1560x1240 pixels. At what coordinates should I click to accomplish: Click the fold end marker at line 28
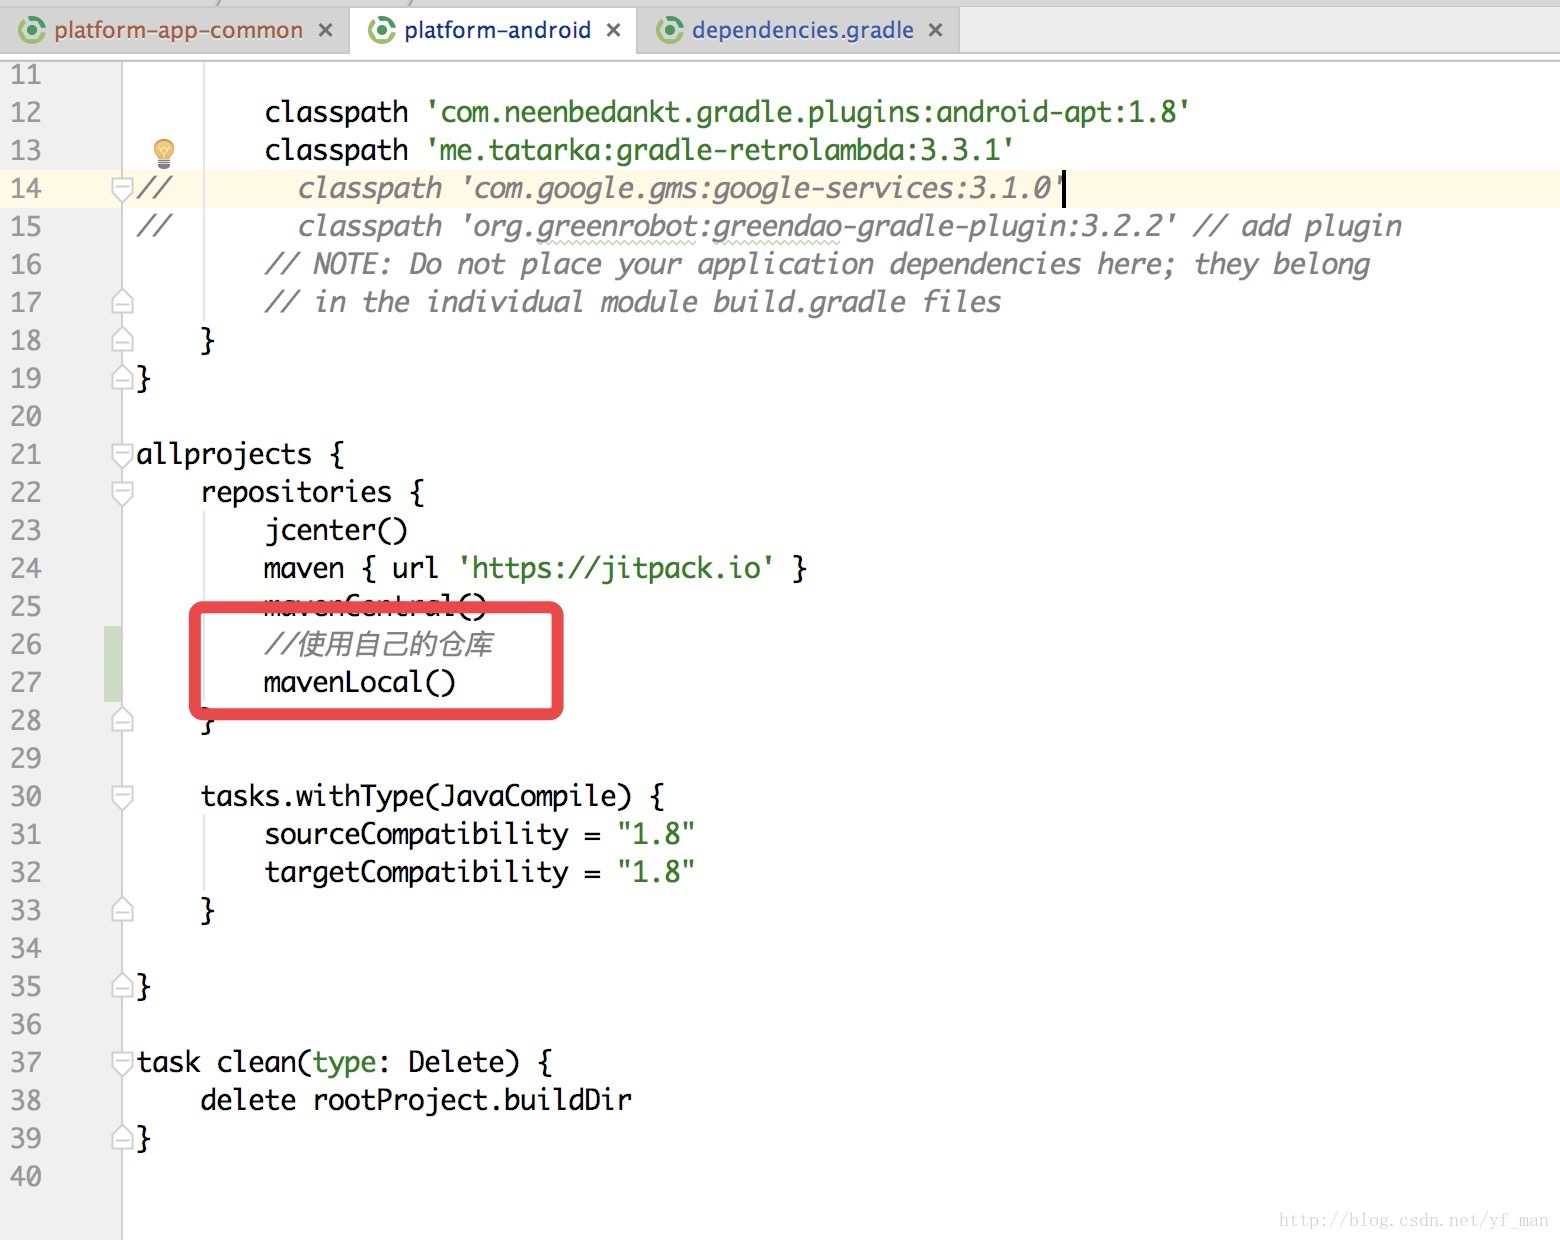[122, 719]
